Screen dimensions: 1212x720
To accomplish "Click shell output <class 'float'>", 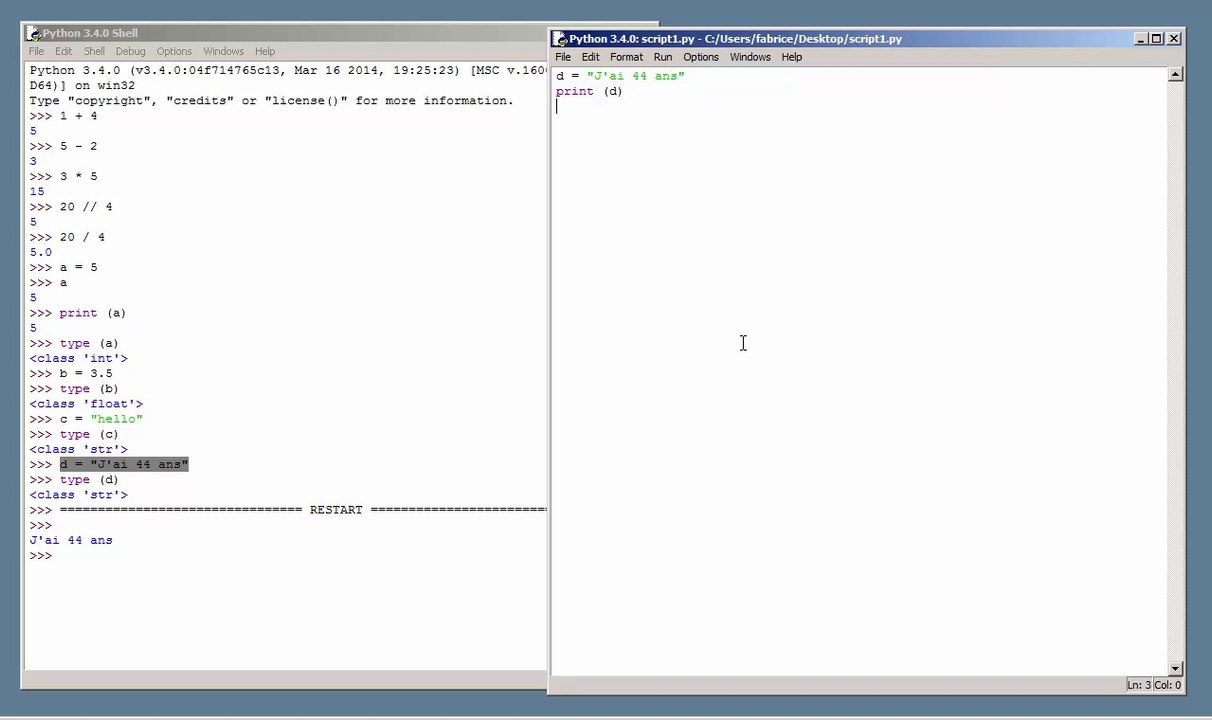I will [86, 404].
